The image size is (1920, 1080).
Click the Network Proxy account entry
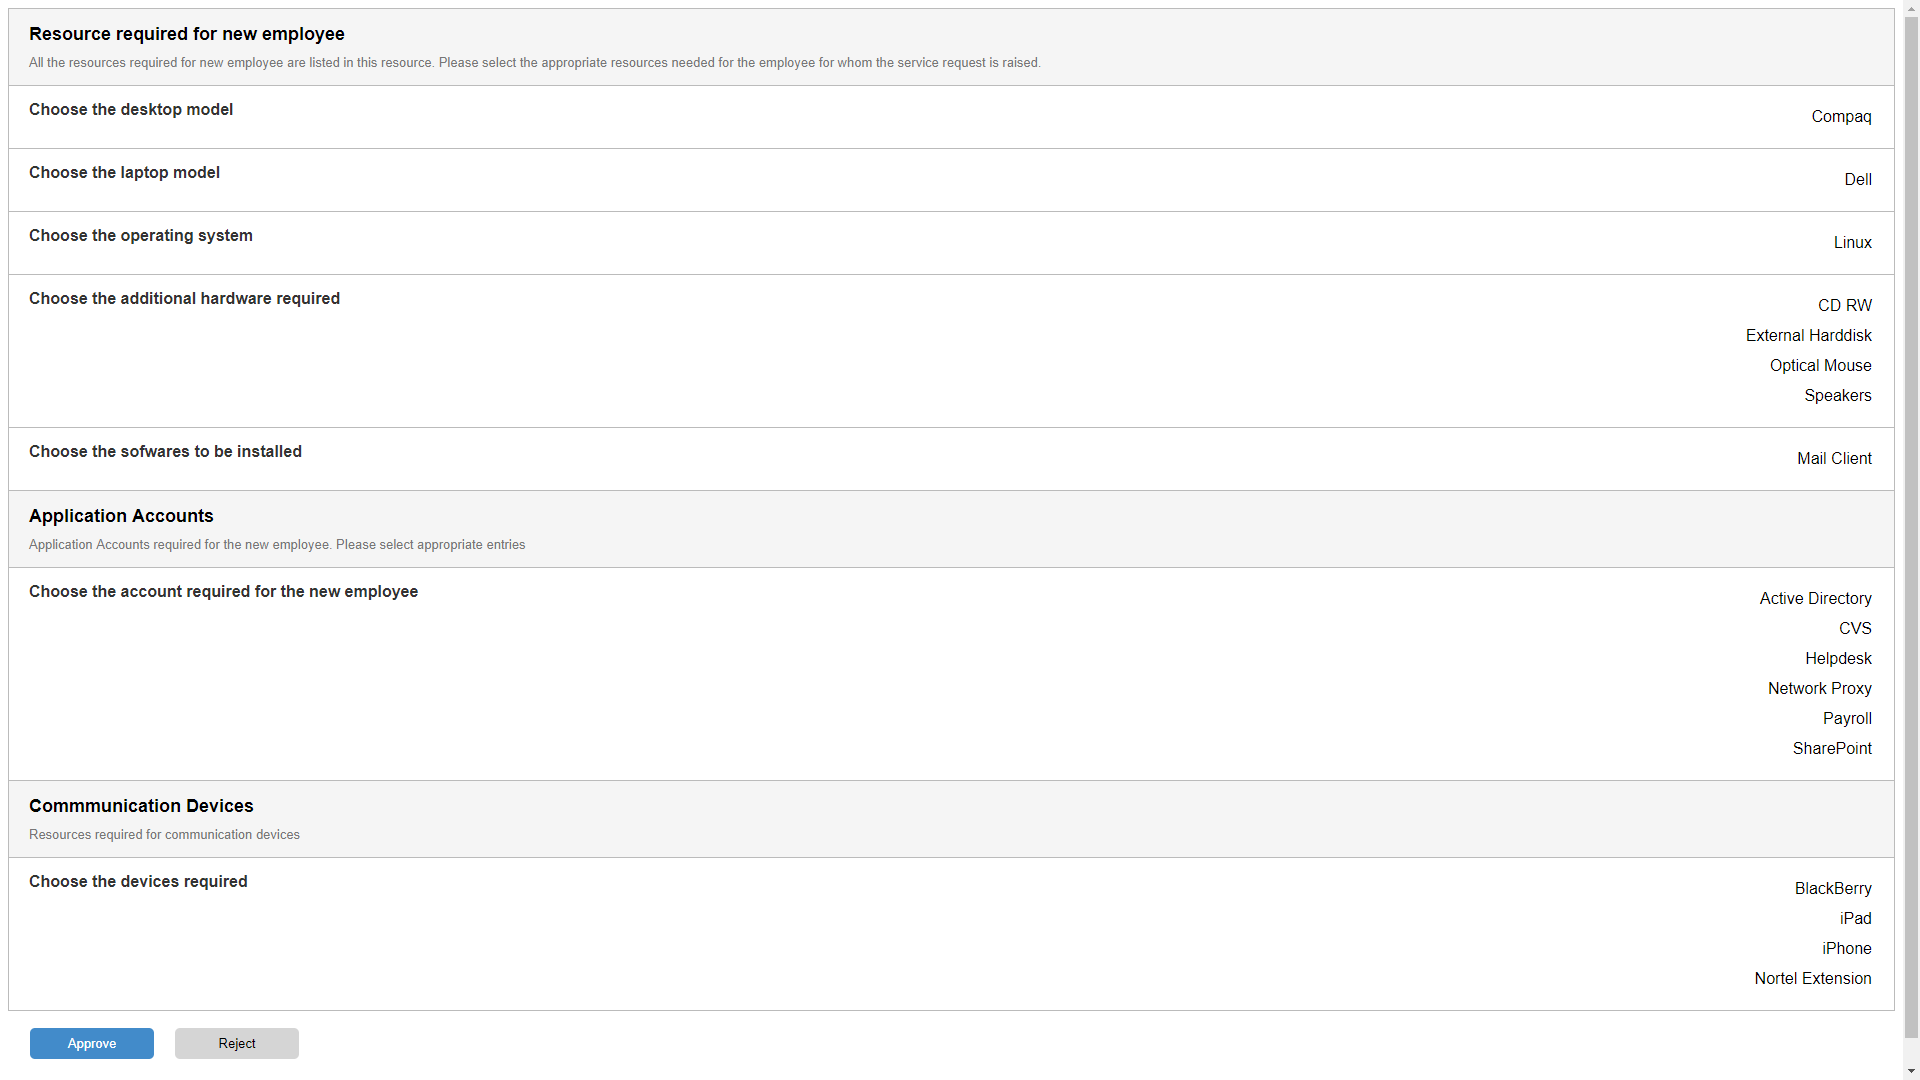[x=1819, y=688]
